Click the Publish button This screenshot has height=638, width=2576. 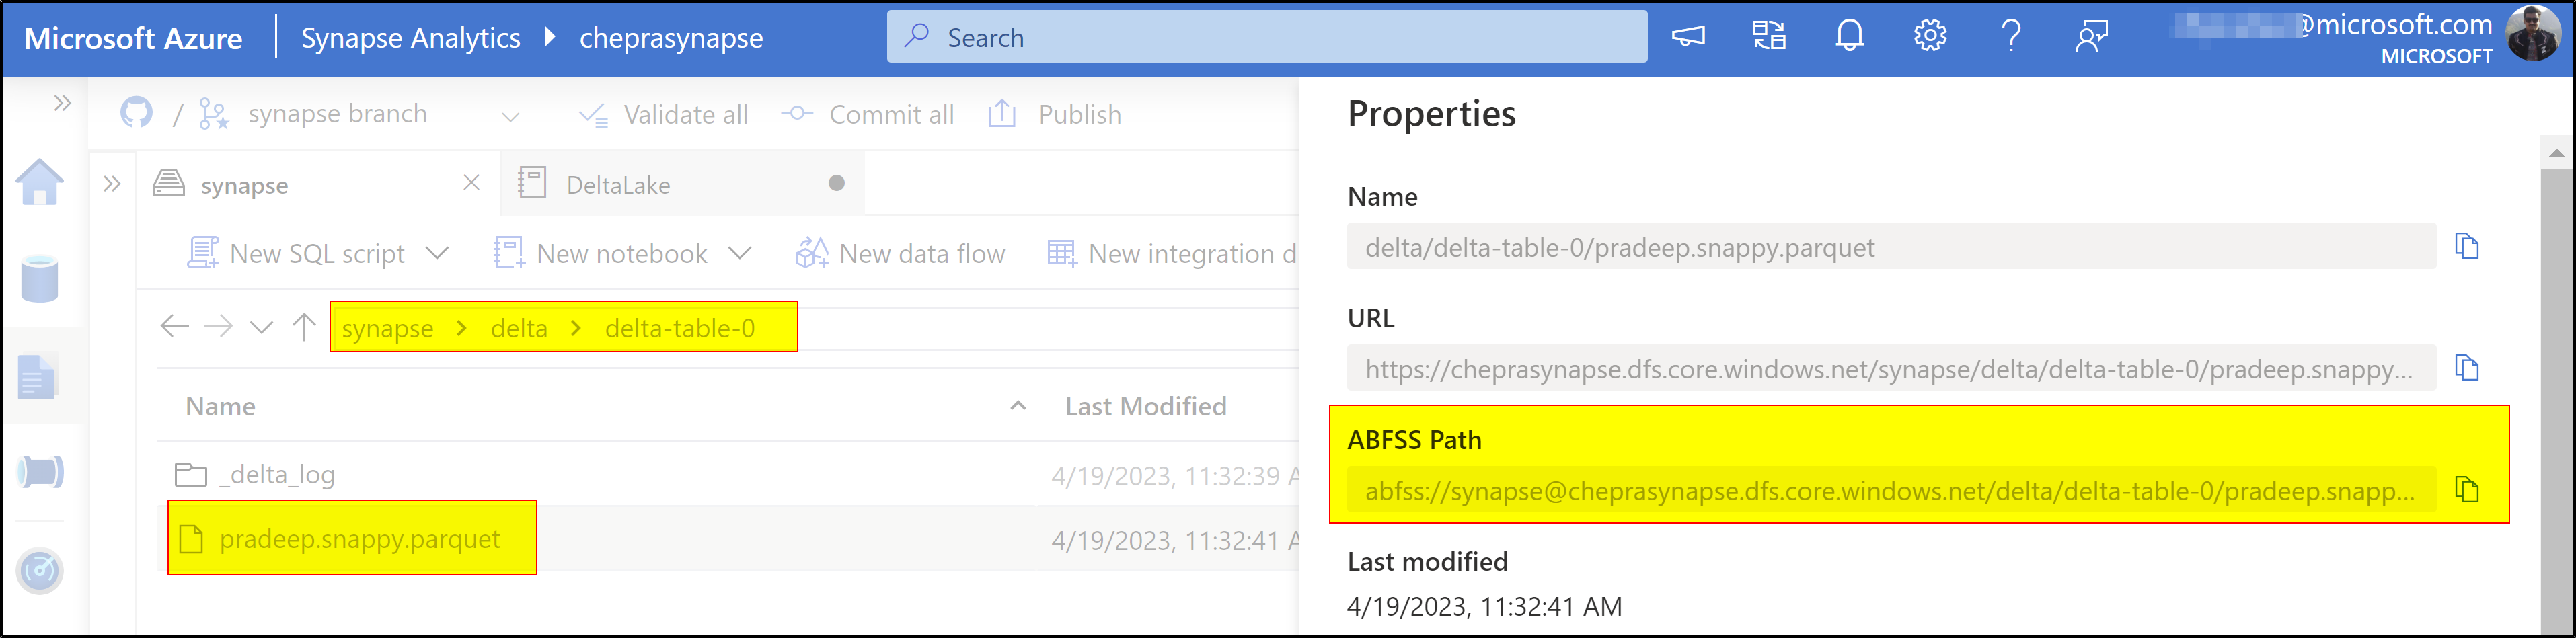click(x=1055, y=115)
